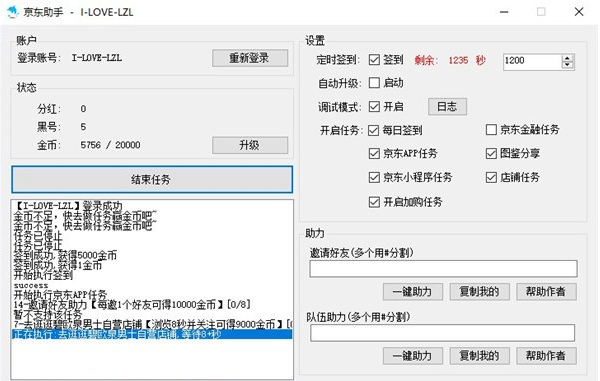Select the highlighted 正在执行 log line
Image resolution: width=600 pixels, height=381 pixels.
(x=152, y=335)
